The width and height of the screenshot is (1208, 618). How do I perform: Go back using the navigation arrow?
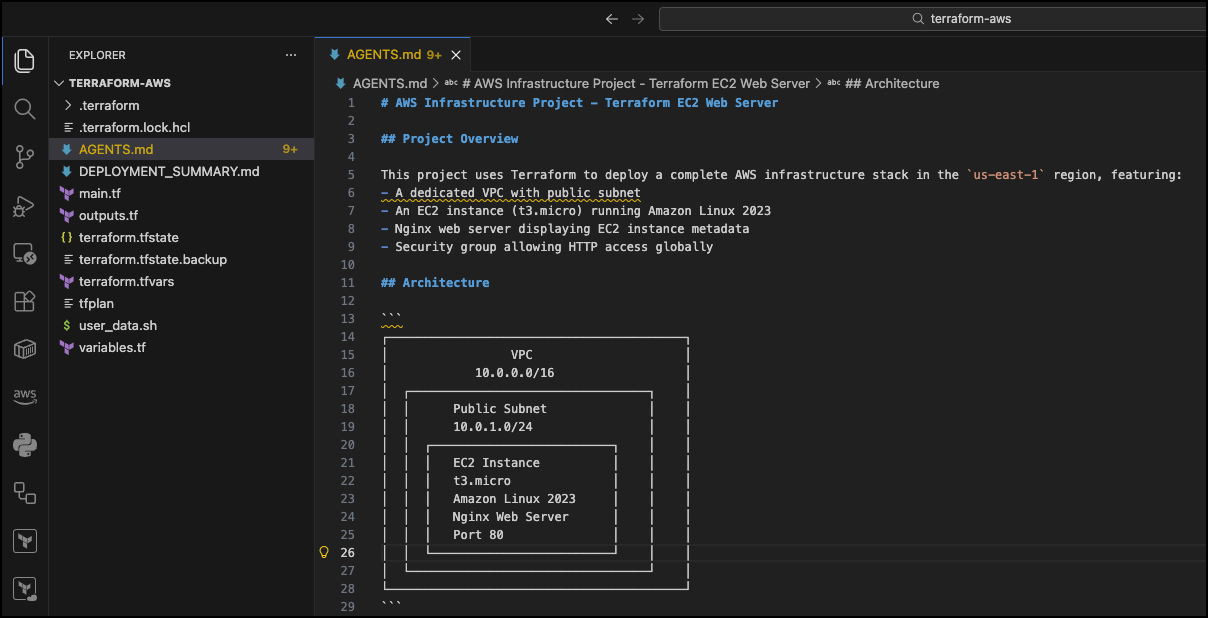[x=612, y=19]
